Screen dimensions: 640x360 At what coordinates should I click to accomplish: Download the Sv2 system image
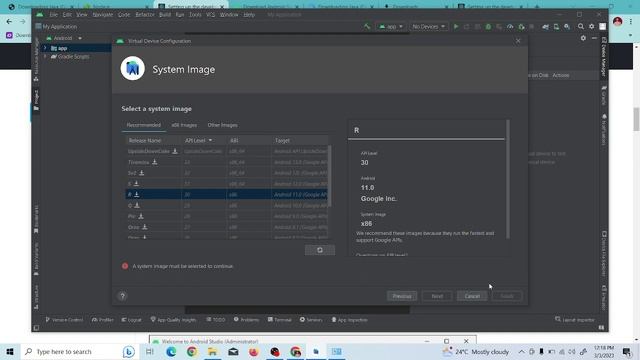tap(142, 173)
